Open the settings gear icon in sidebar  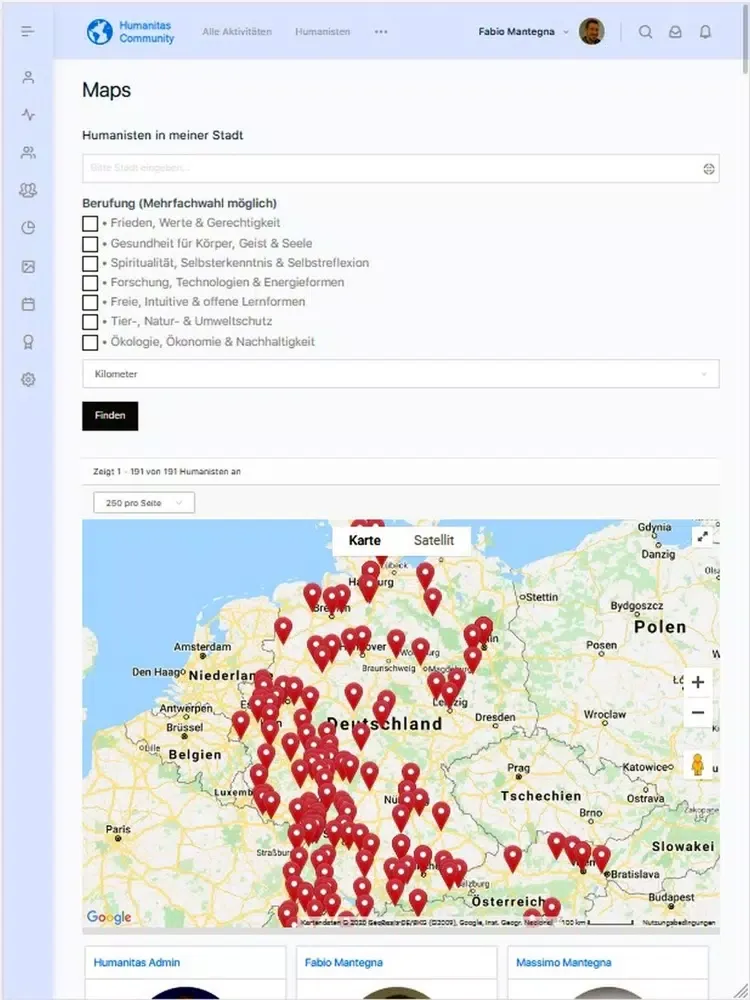pos(28,379)
